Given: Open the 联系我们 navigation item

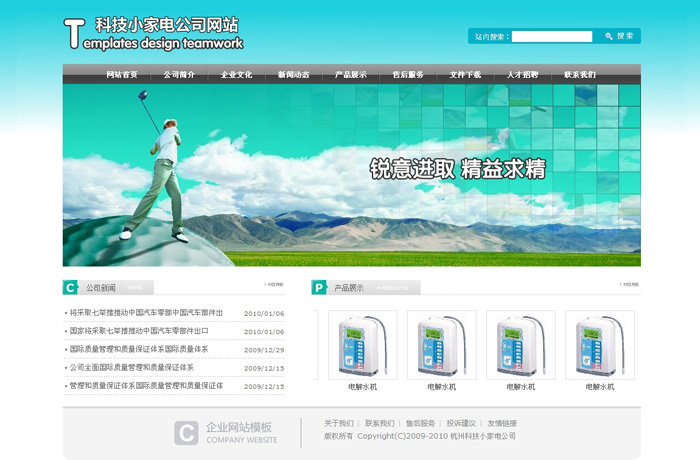Looking at the screenshot, I should [x=579, y=75].
